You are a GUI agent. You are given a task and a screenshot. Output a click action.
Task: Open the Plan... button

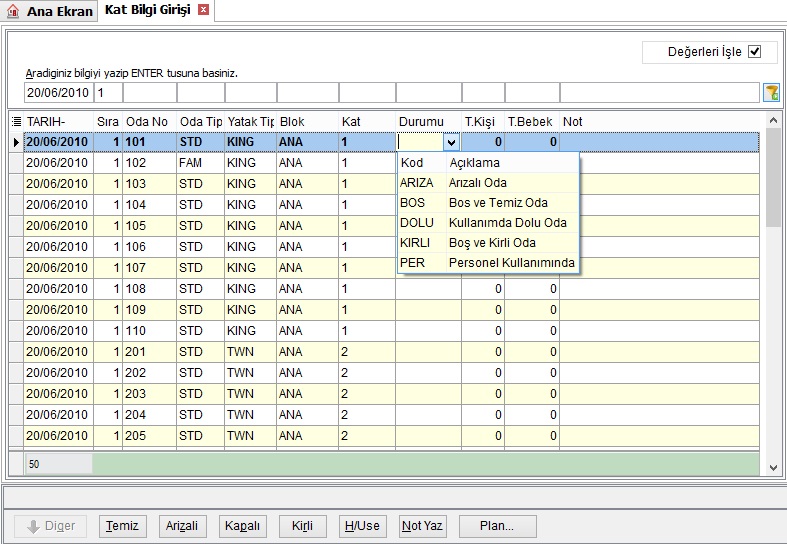pyautogui.click(x=497, y=526)
